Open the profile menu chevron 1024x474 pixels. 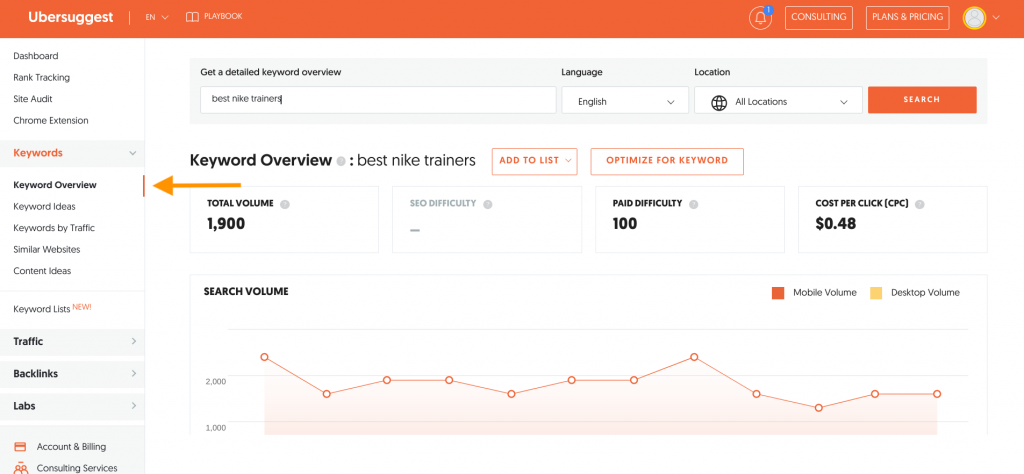[996, 18]
